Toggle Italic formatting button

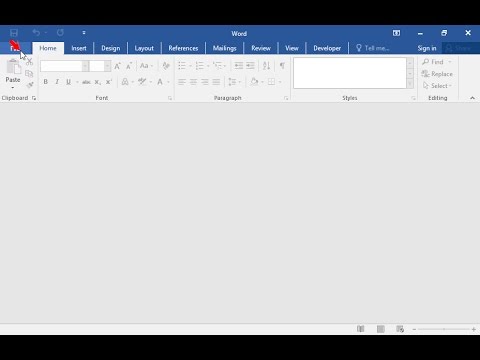(57, 82)
